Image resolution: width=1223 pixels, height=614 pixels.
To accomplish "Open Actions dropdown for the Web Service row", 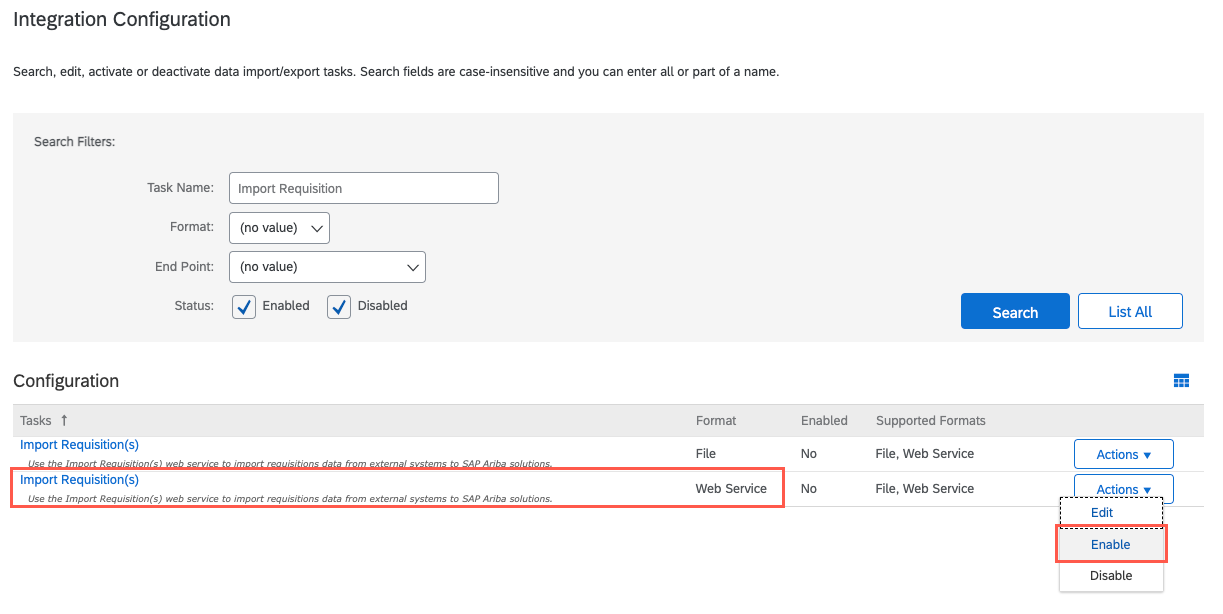I will (x=1123, y=488).
